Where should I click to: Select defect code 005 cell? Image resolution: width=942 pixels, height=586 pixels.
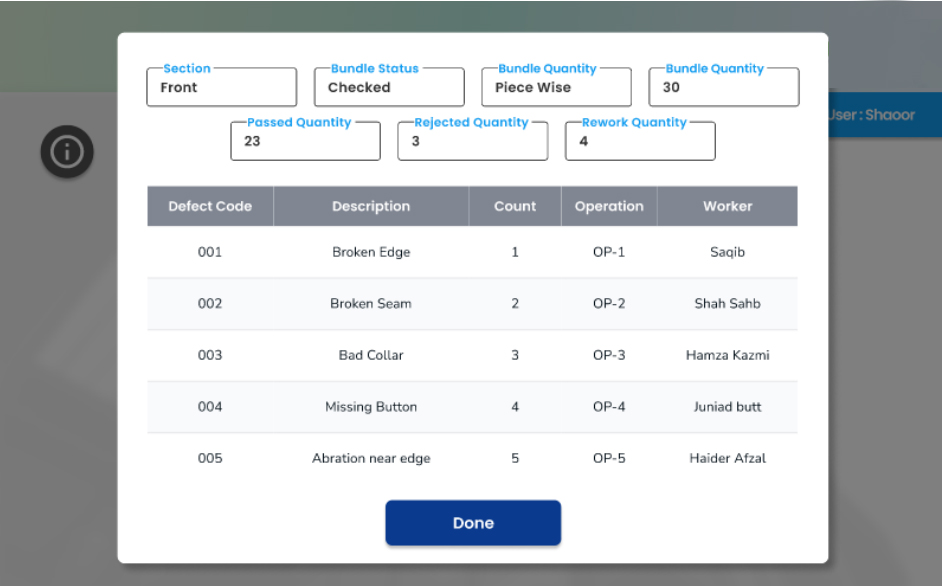tap(210, 459)
